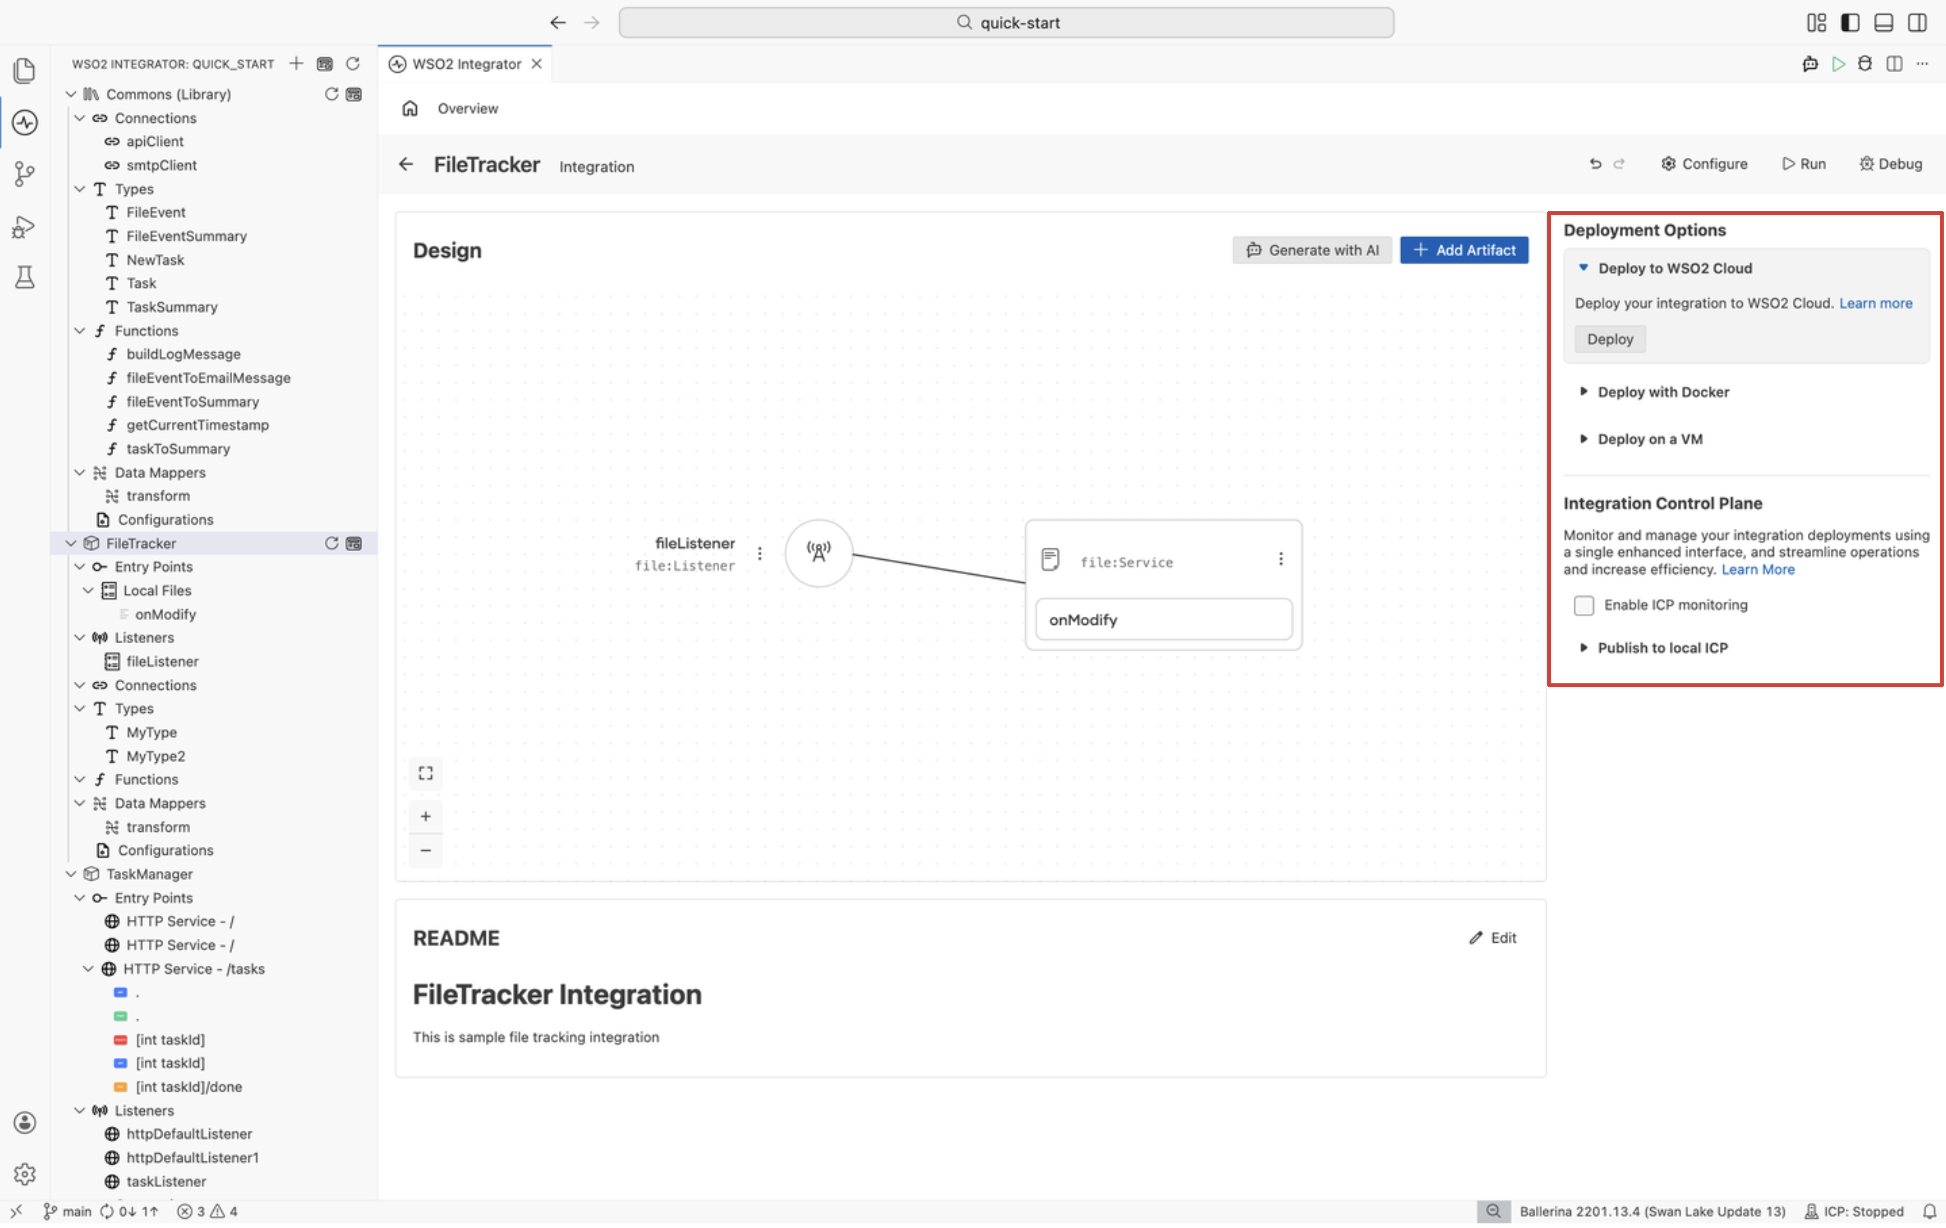Run the FileTracker integration
Screen dimensions: 1946x1228
click(x=1804, y=164)
